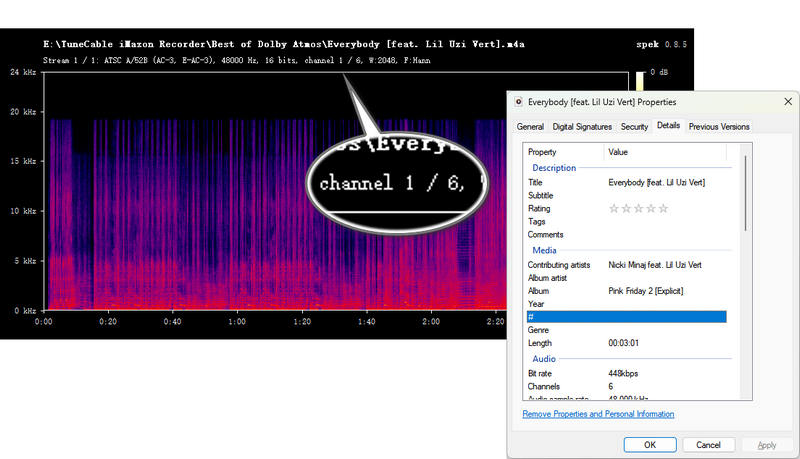Viewport: 800px width, 459px height.
Task: Click the 10 kHz frequency axis label
Action: (x=23, y=211)
